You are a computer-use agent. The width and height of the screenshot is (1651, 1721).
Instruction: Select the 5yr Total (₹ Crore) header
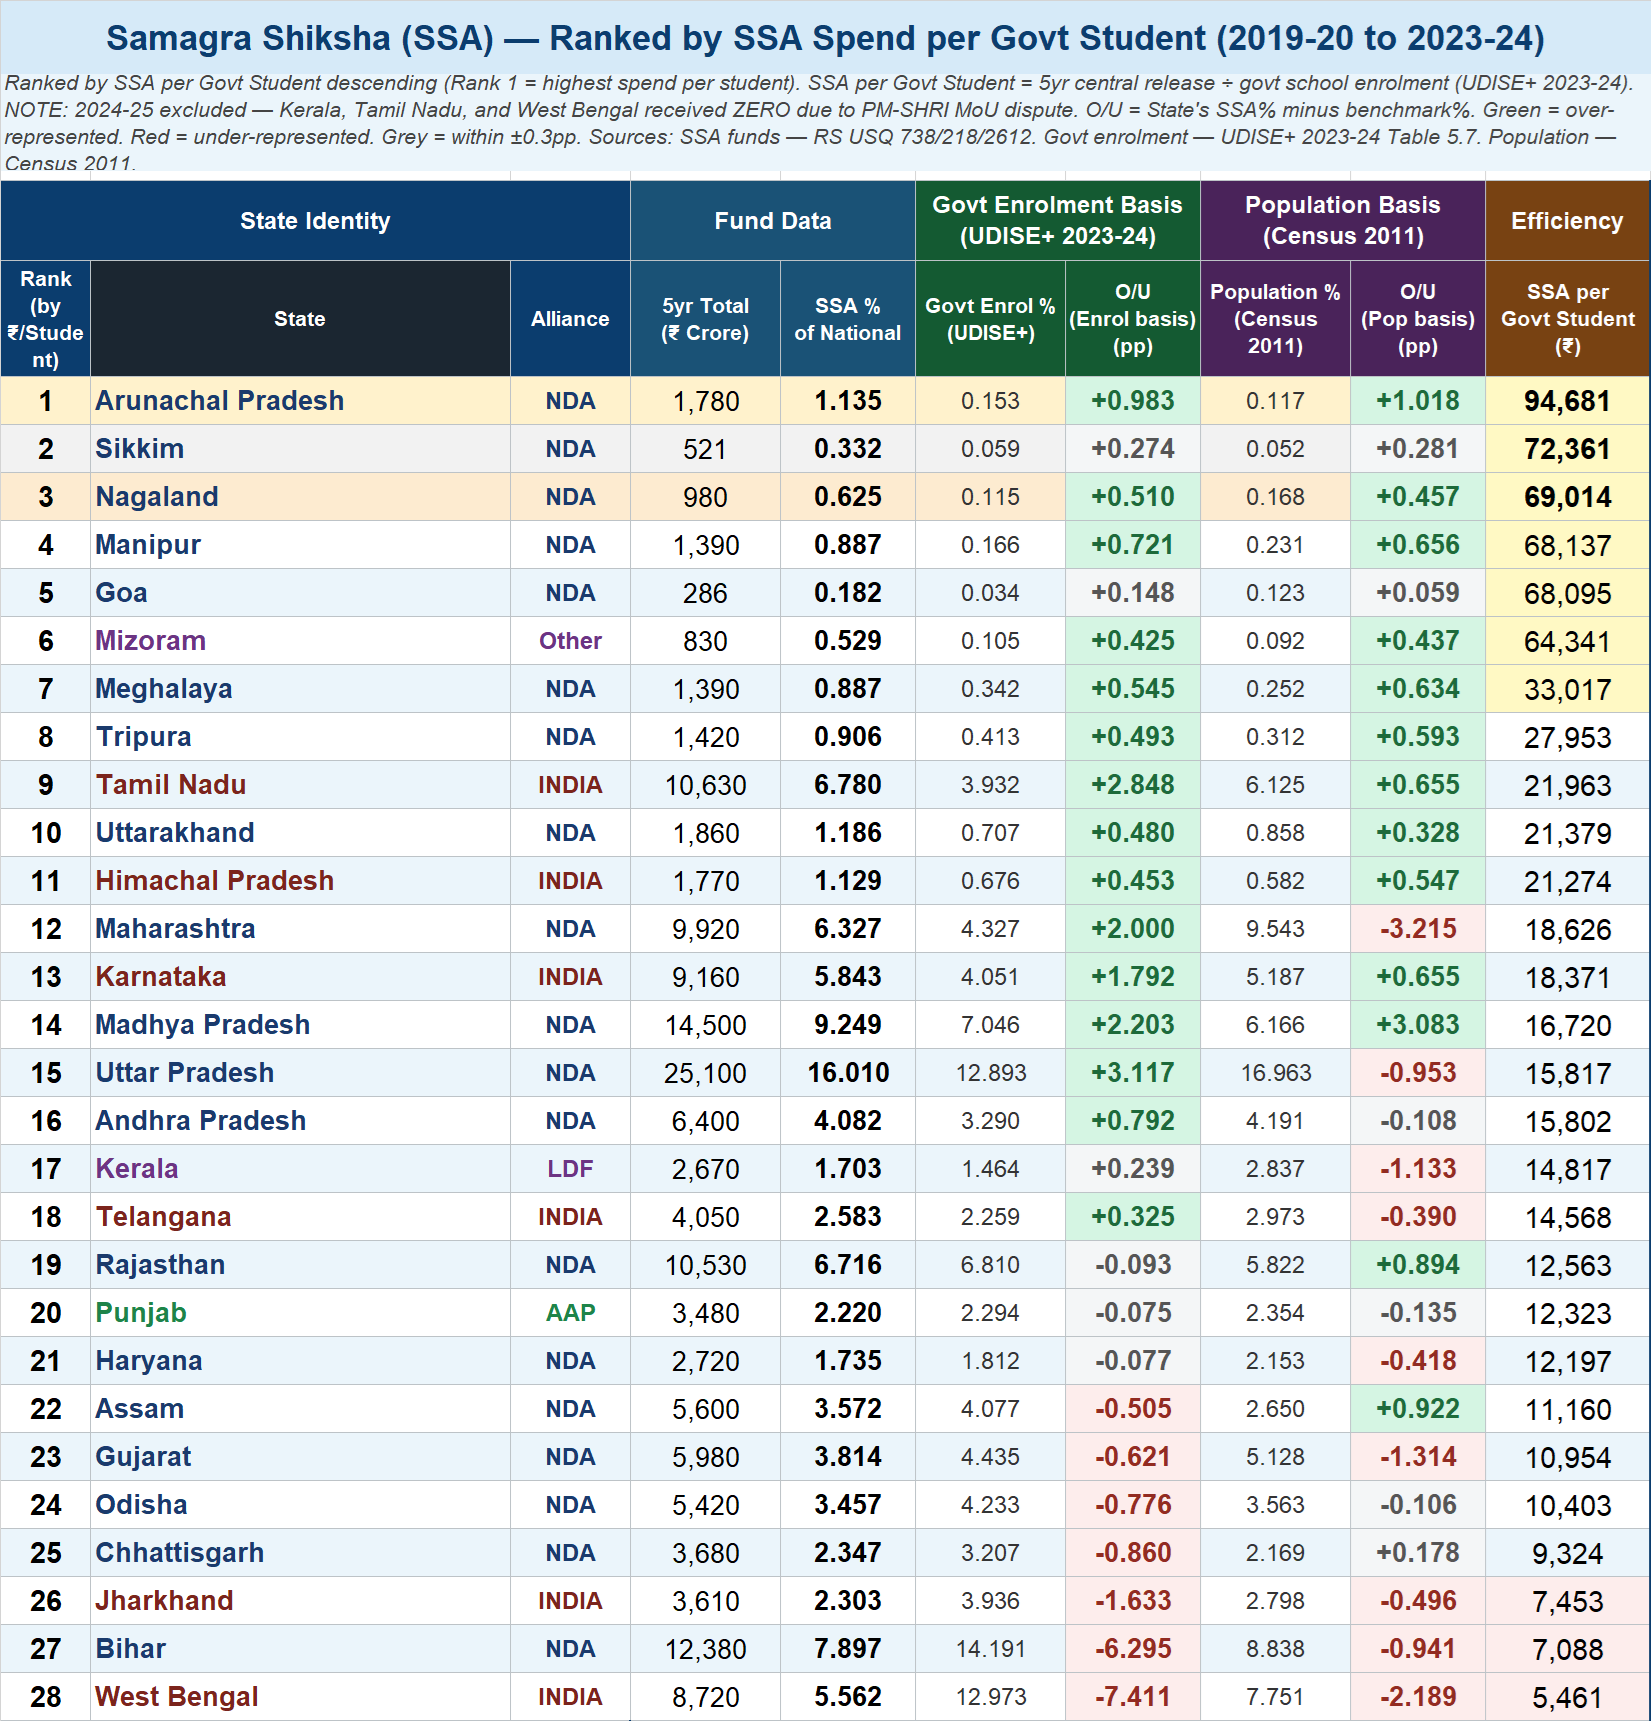pyautogui.click(x=704, y=319)
